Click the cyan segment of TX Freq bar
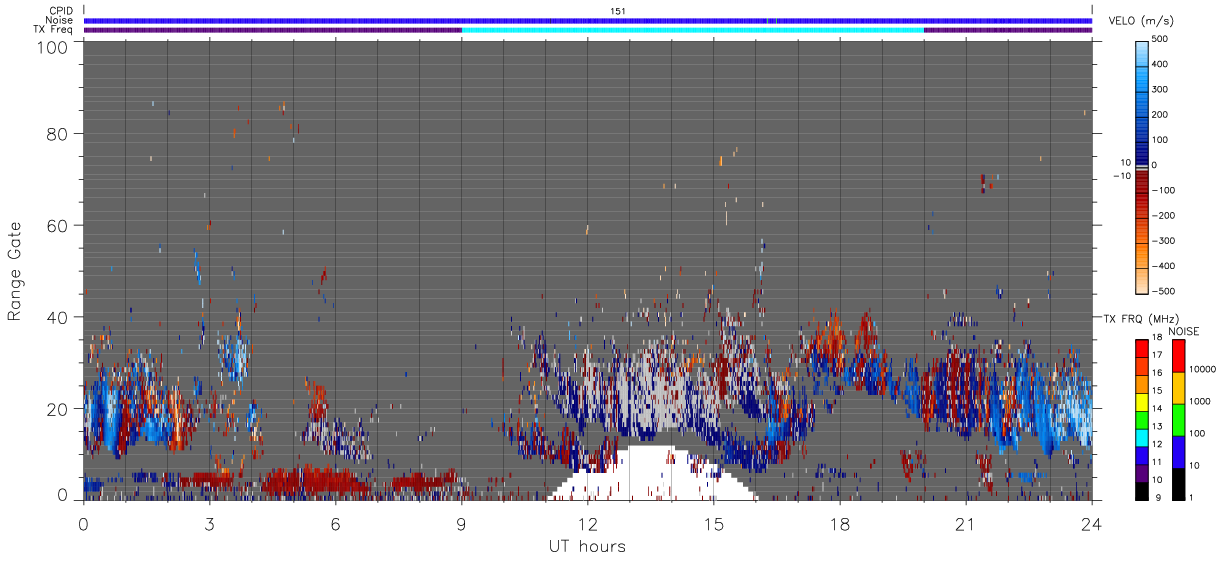The height and width of the screenshot is (567, 1228). 692,30
